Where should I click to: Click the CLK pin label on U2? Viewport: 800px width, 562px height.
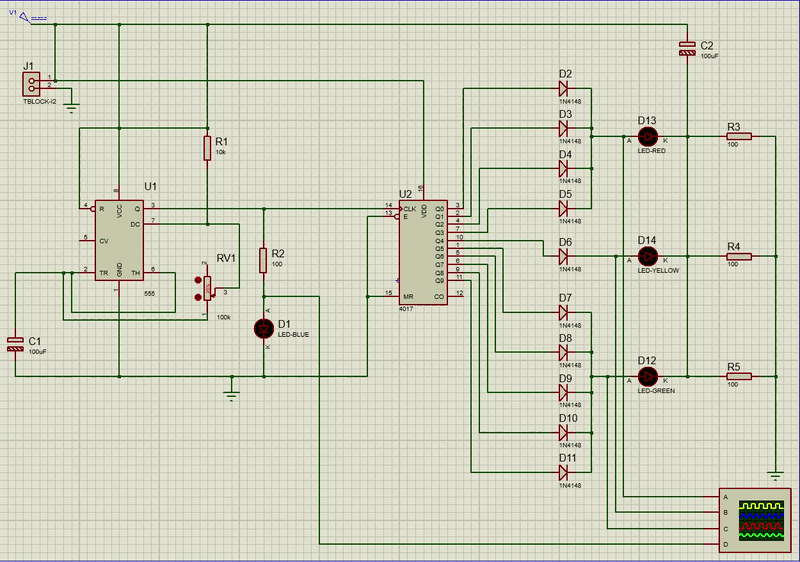point(410,209)
